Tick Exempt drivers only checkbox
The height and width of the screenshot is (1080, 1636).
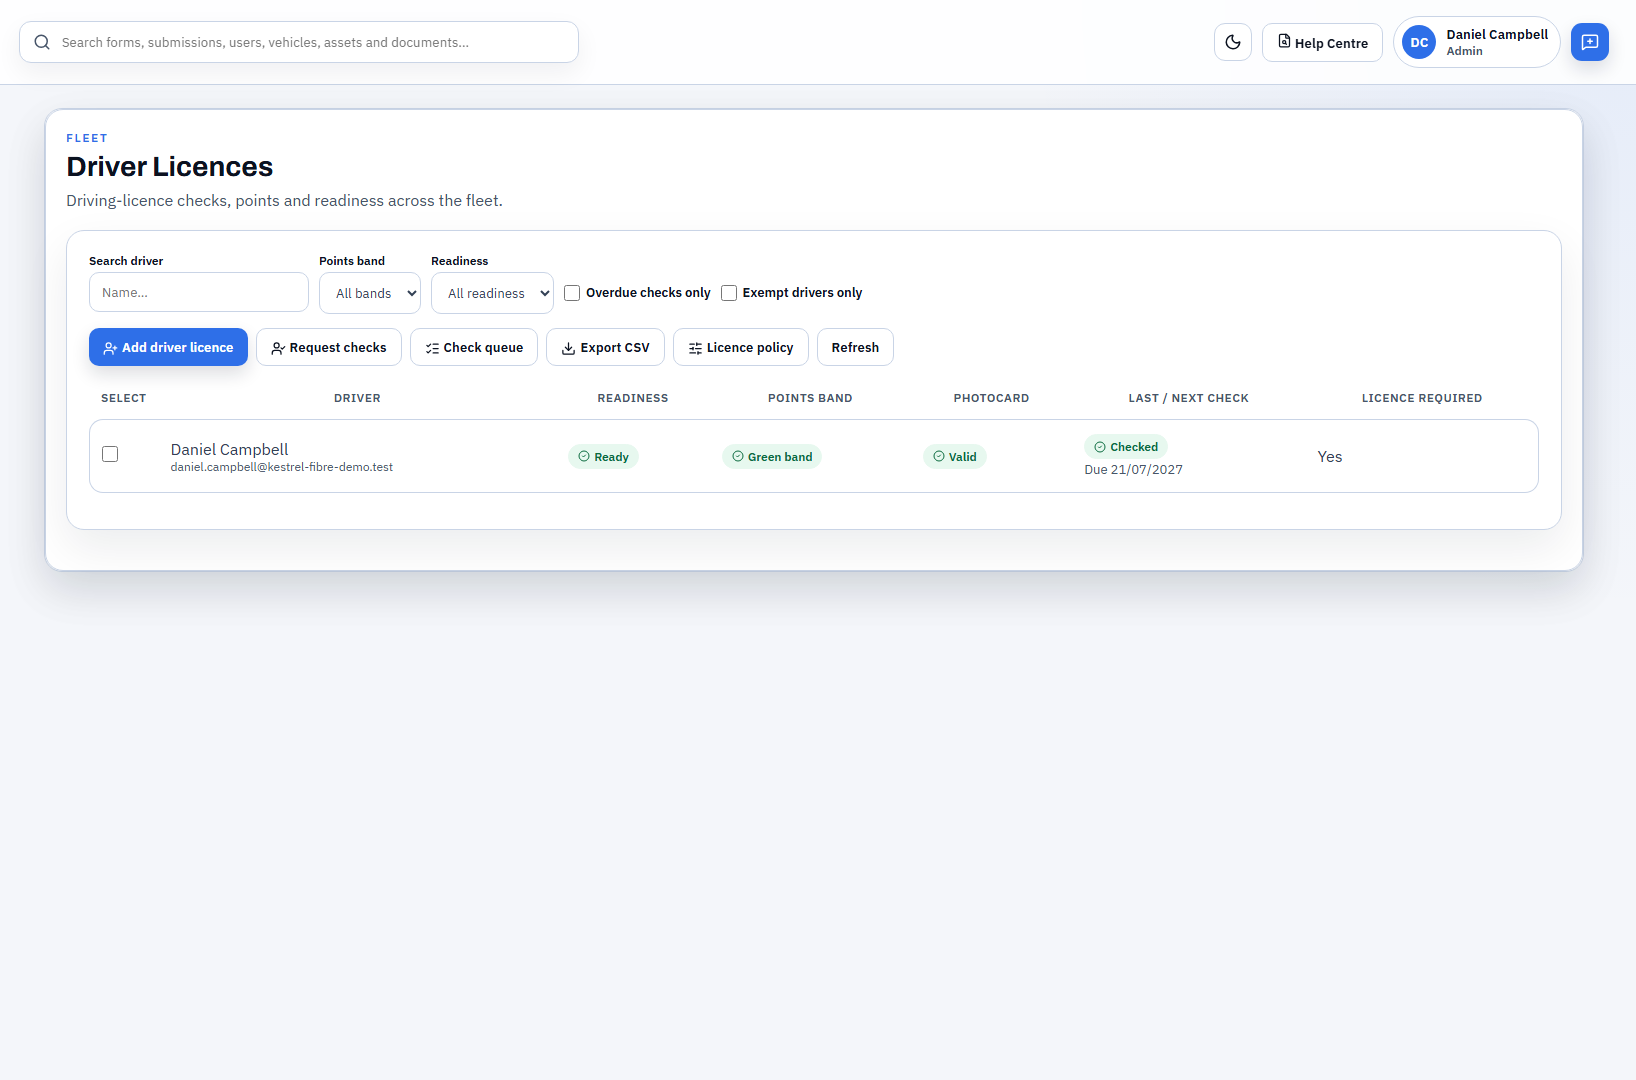click(x=729, y=293)
